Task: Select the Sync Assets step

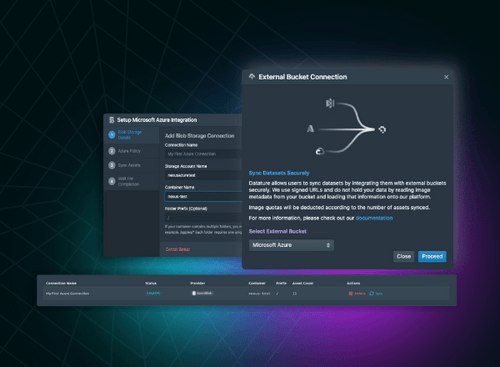Action: [131, 165]
